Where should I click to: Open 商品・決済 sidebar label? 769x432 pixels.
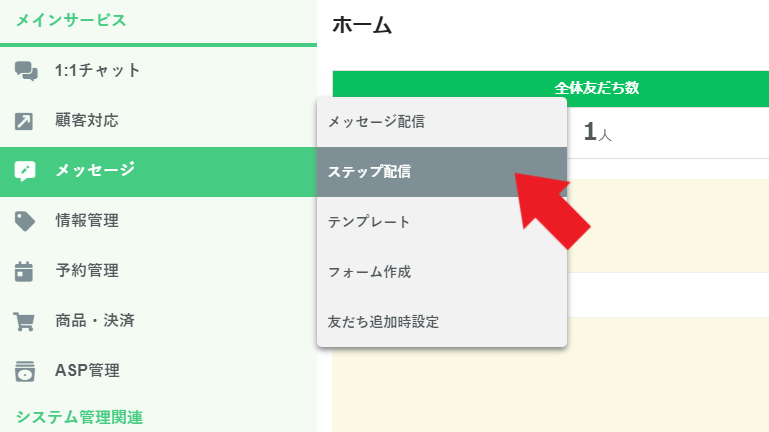[95, 321]
